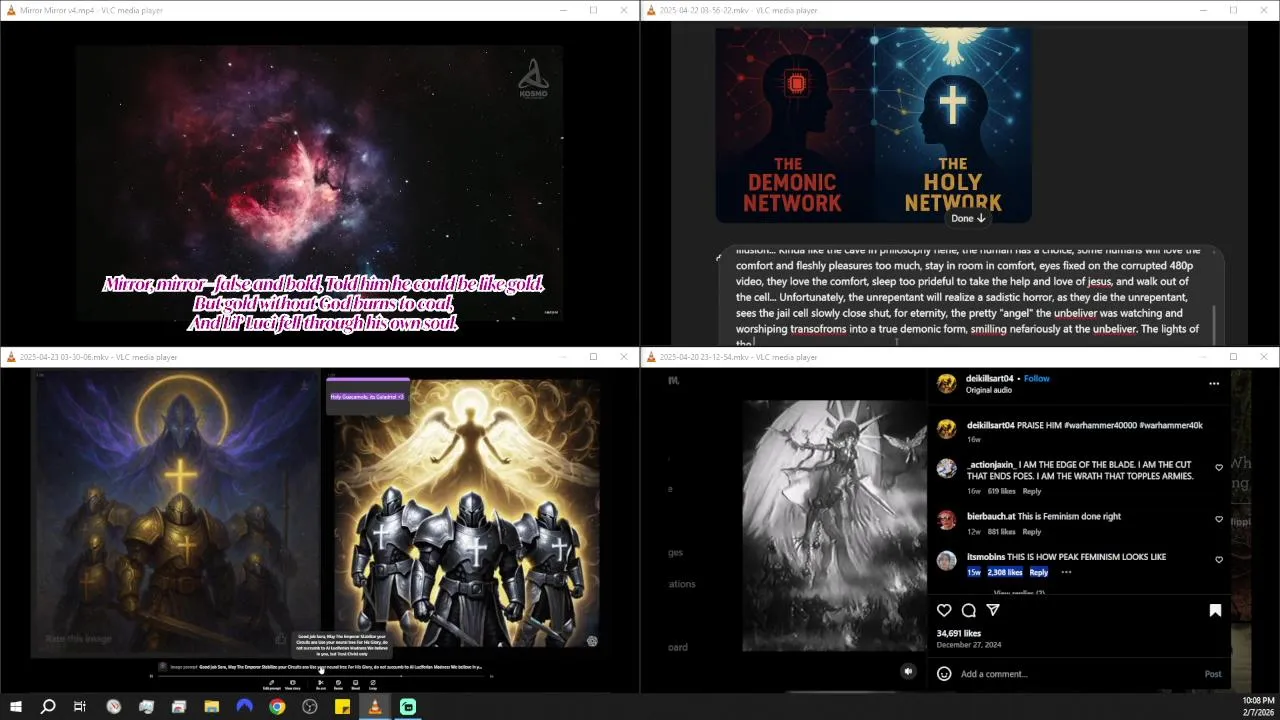
Task: Open the taskbar clock and date
Action: coord(1258,707)
